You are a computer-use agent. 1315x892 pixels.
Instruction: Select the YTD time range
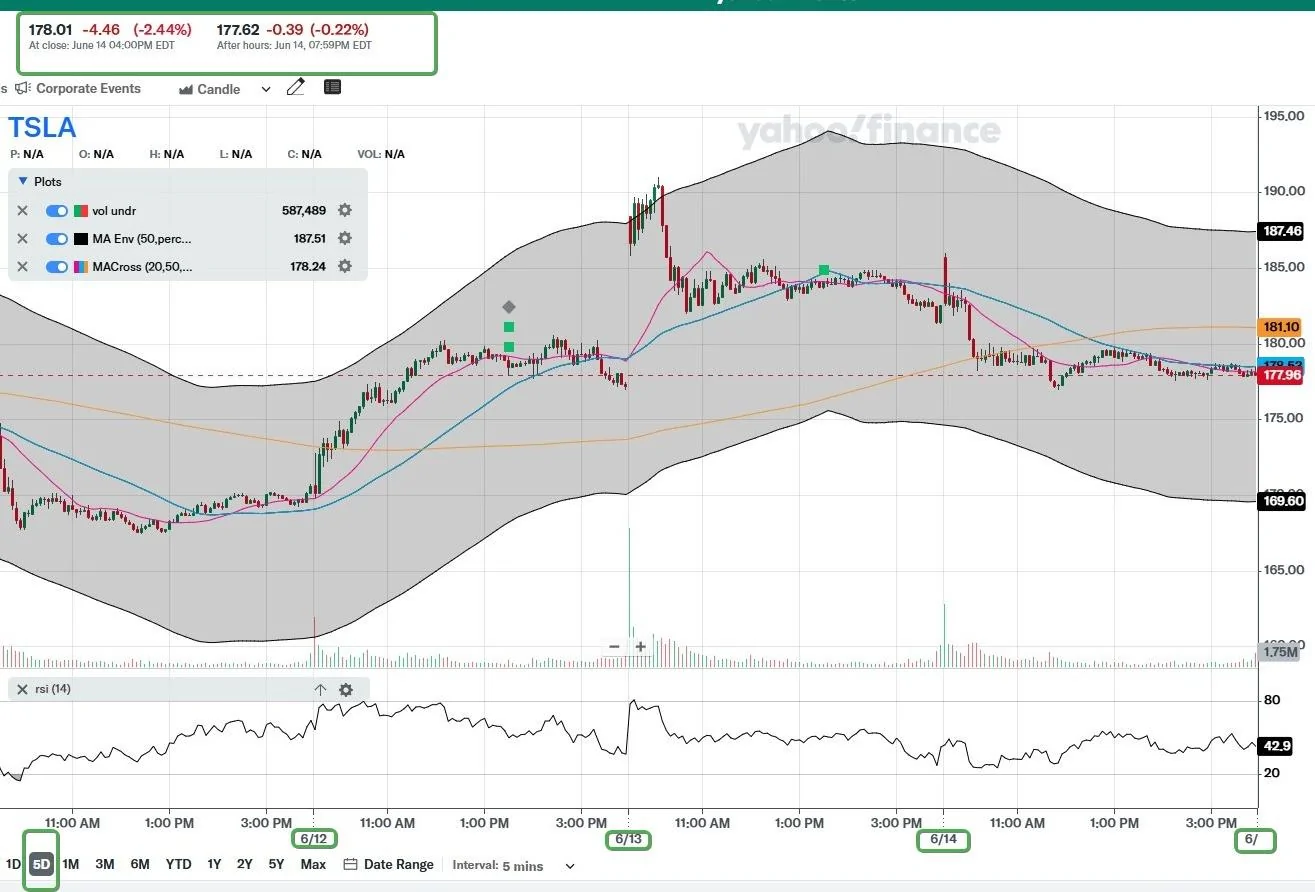click(x=178, y=864)
